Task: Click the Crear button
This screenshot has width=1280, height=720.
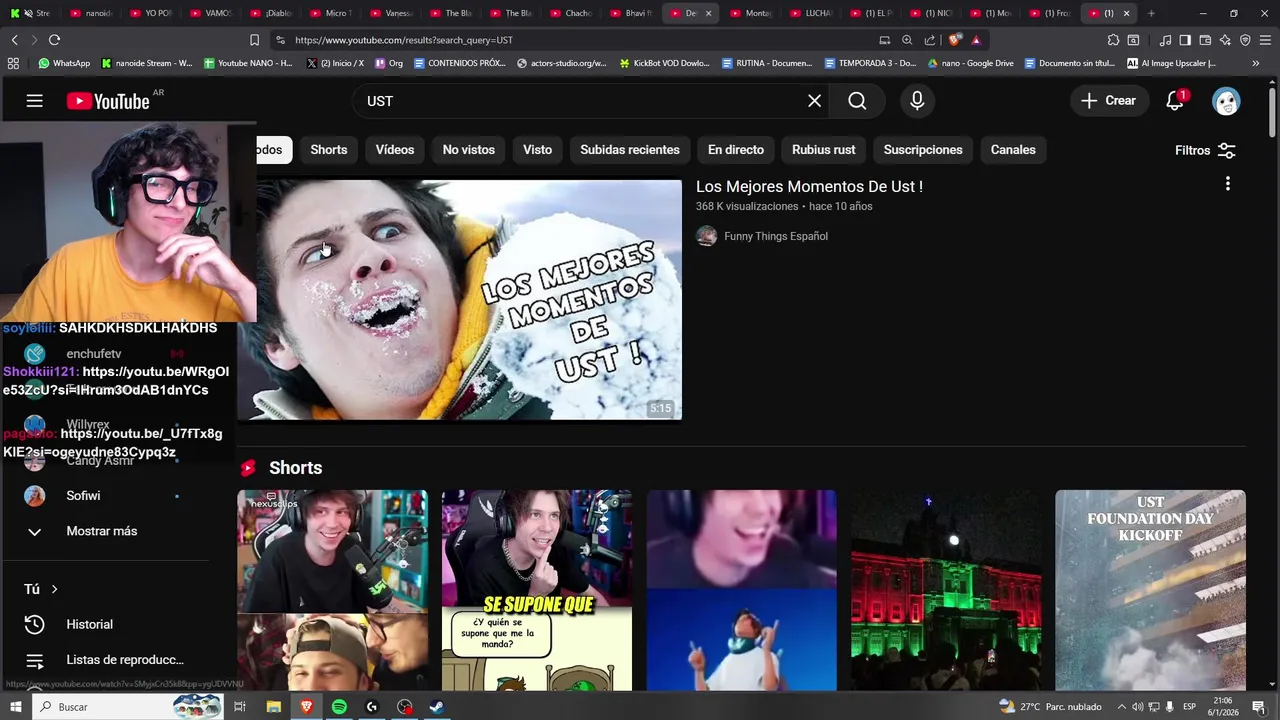Action: (1108, 101)
